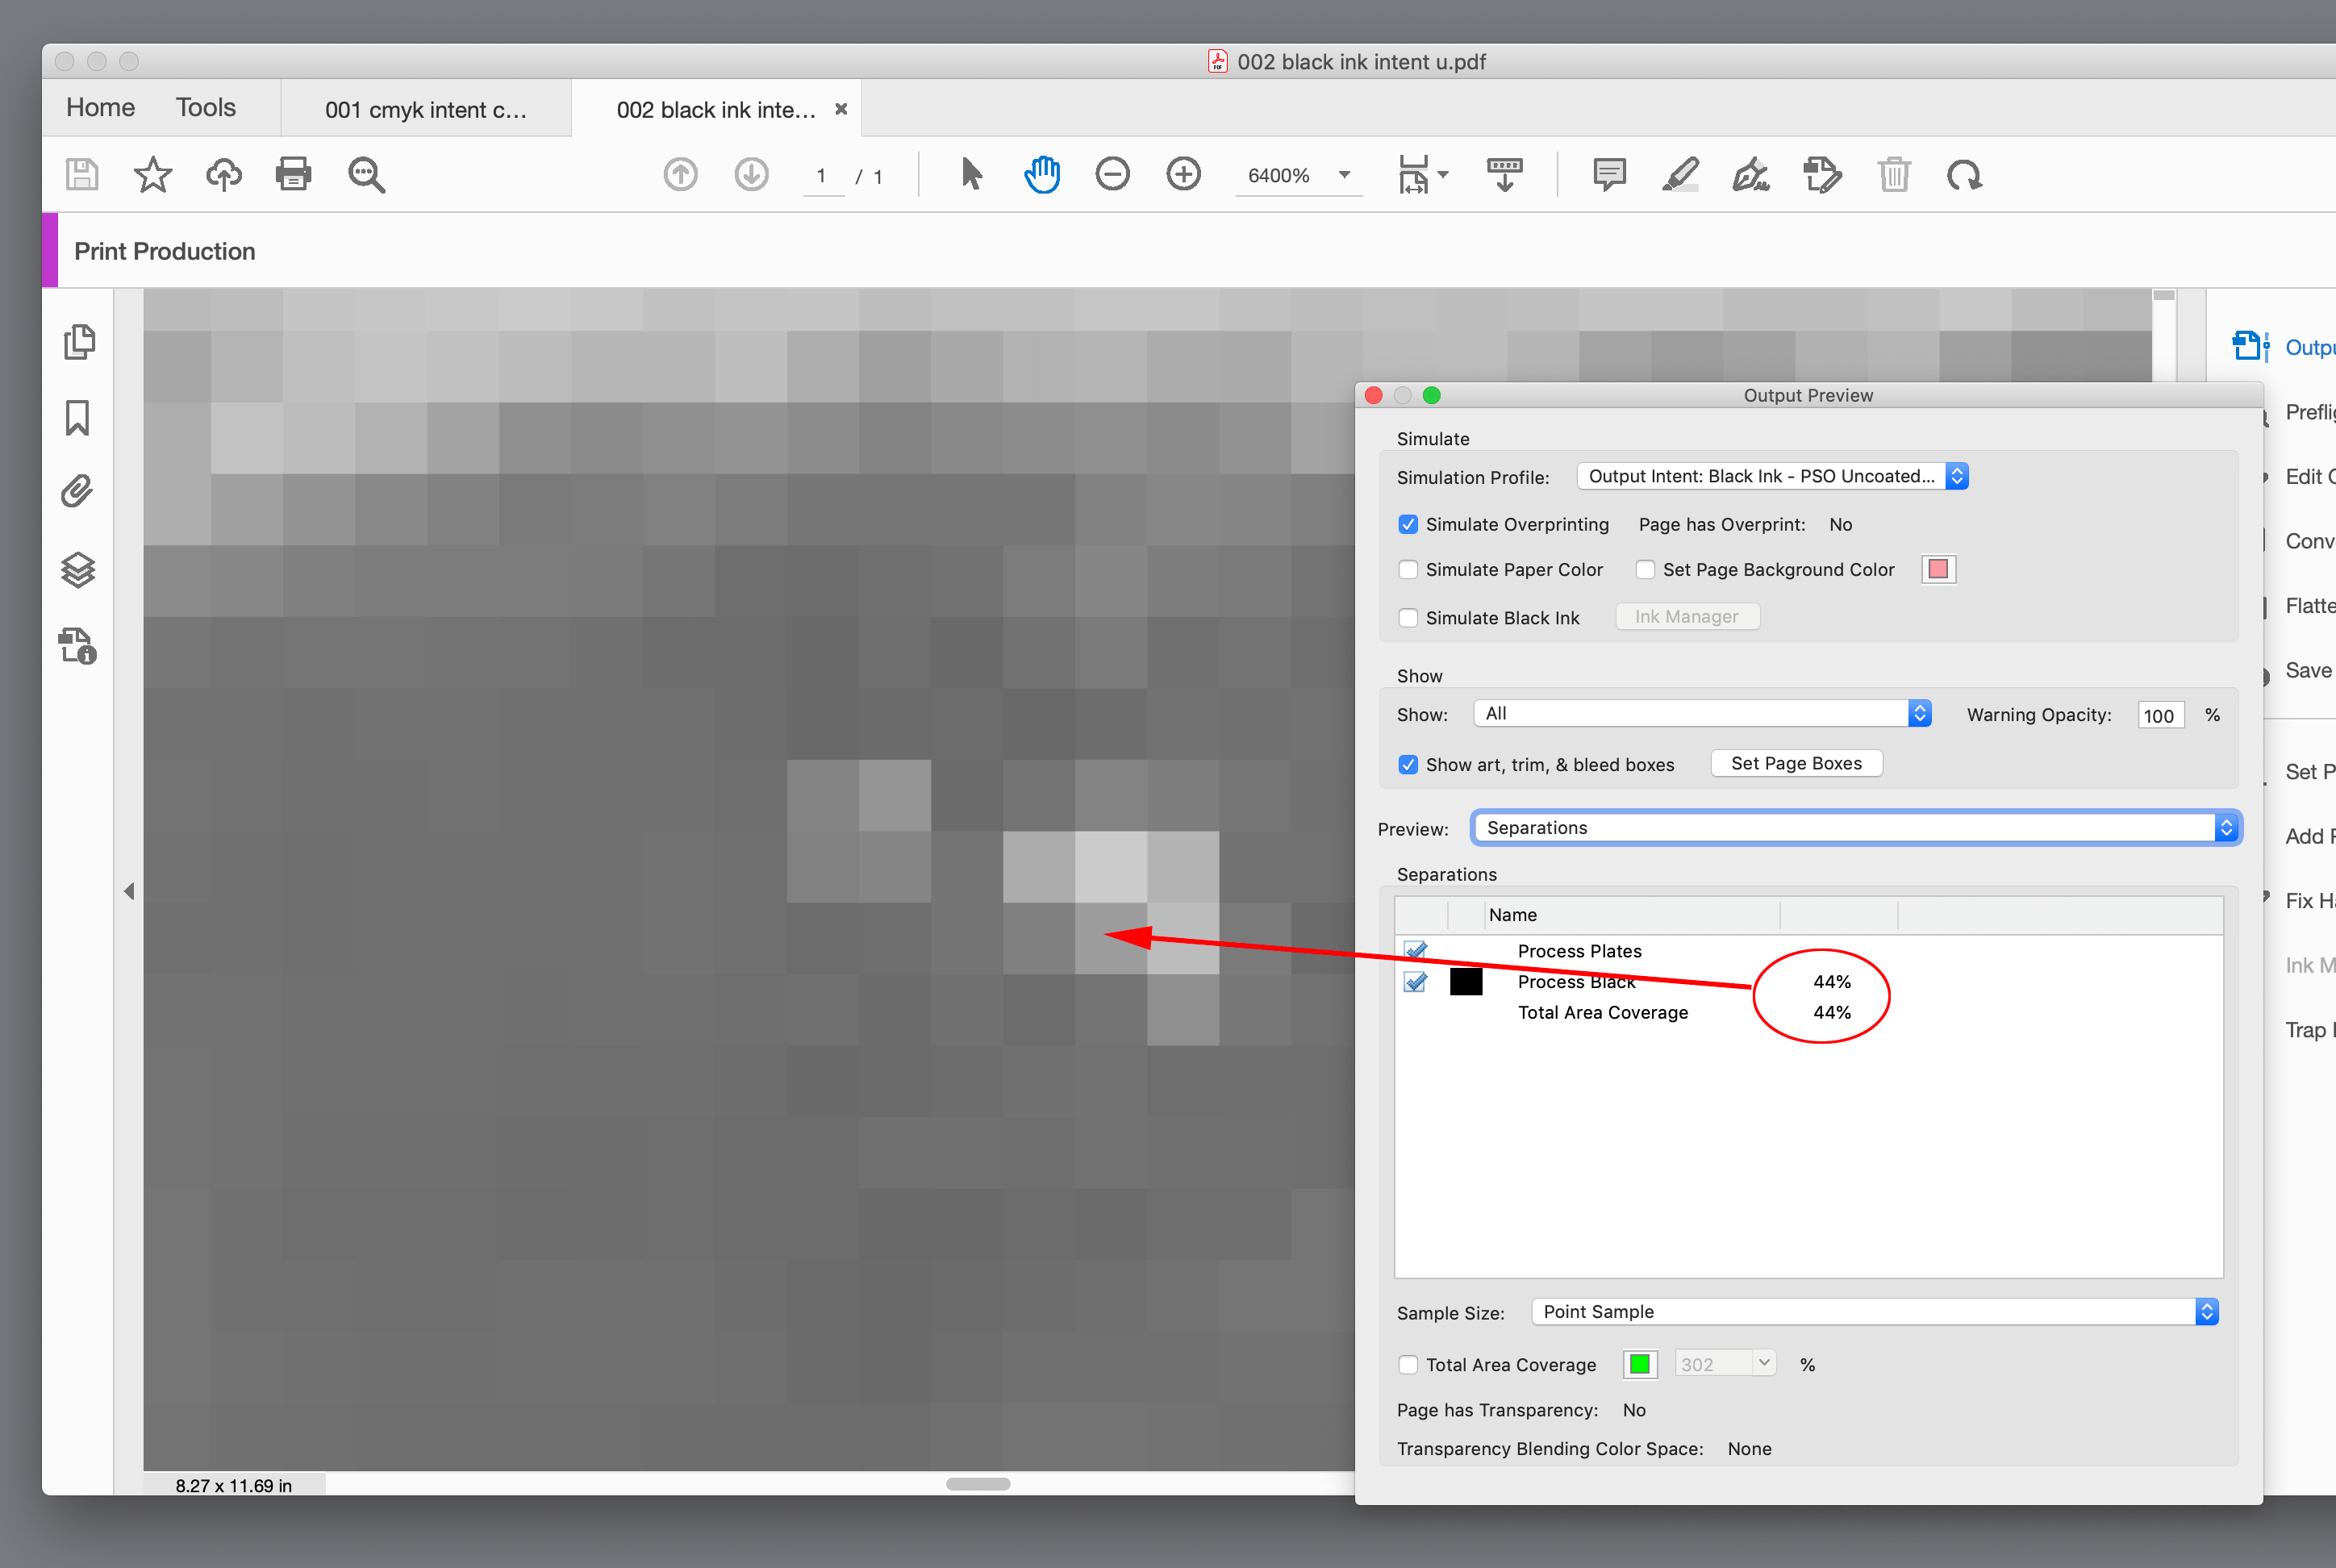Select the Add Comment speech bubble tool

(1609, 174)
